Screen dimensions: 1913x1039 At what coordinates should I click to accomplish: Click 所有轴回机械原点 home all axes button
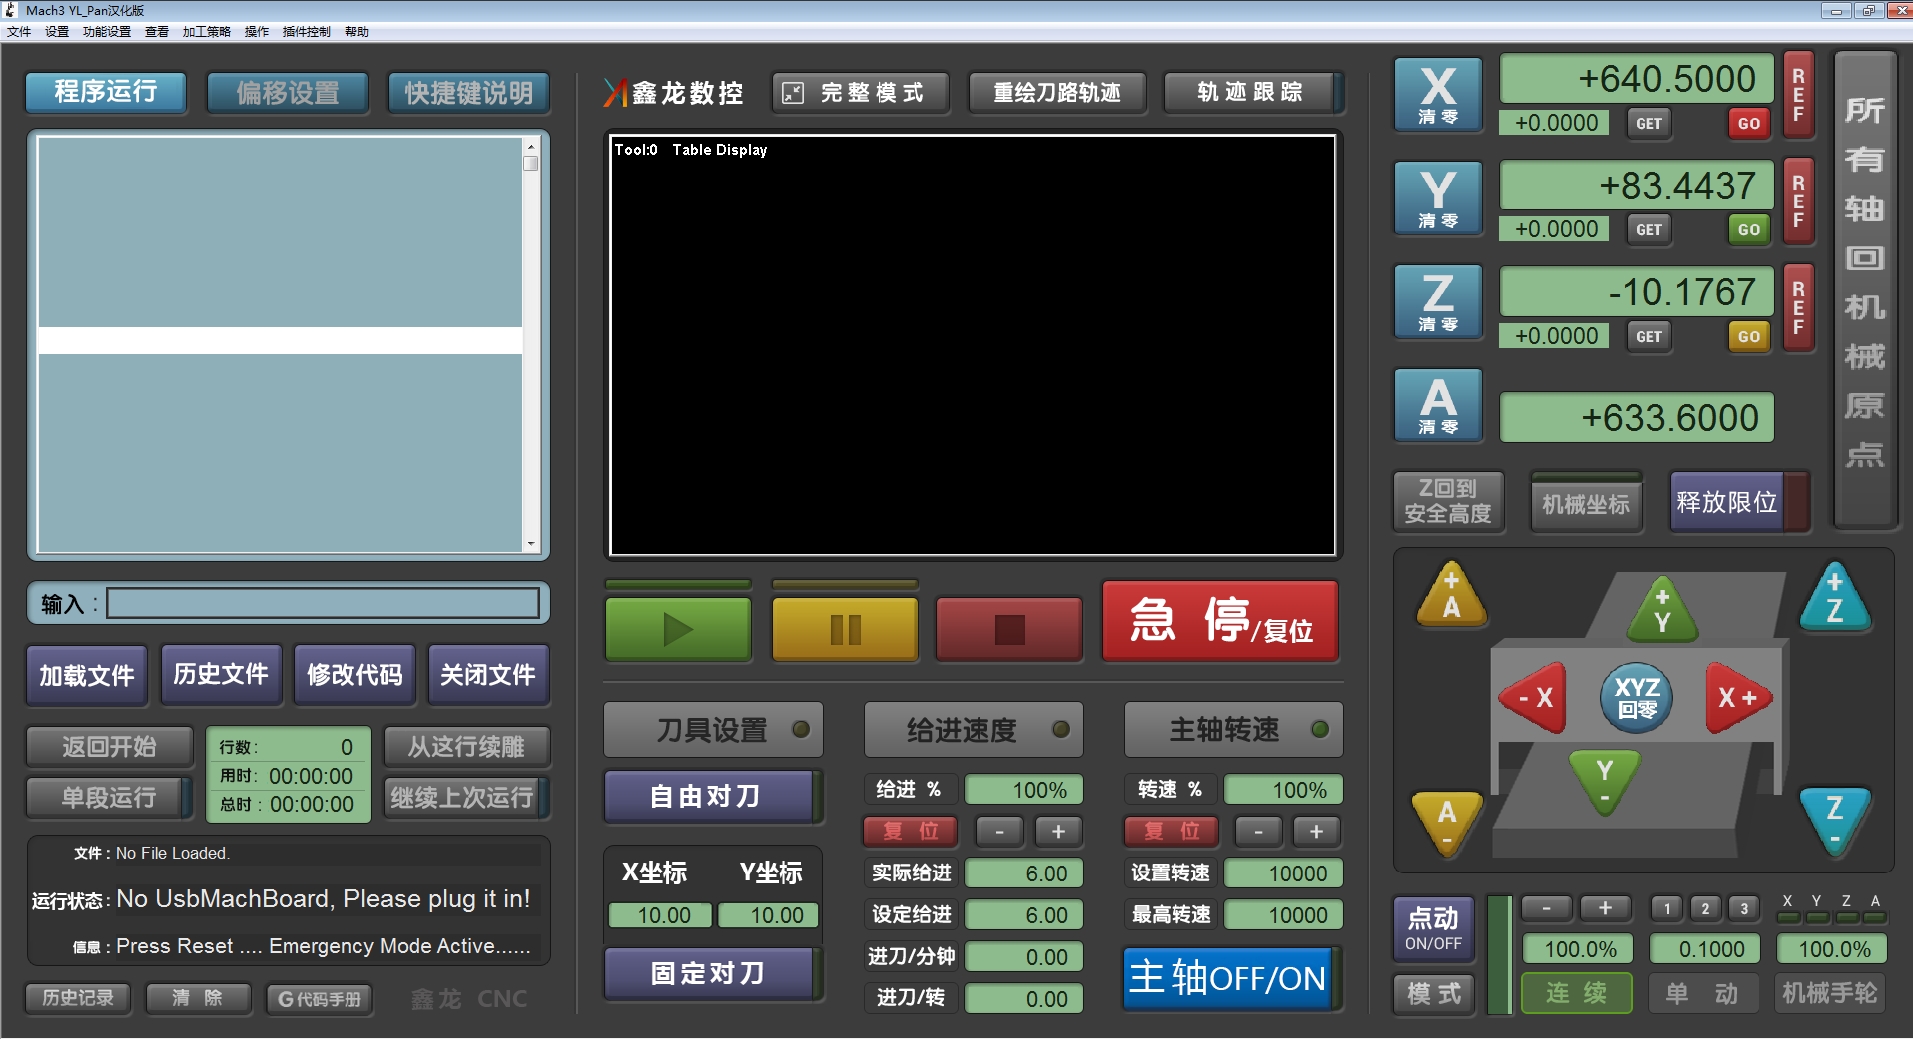[1865, 288]
